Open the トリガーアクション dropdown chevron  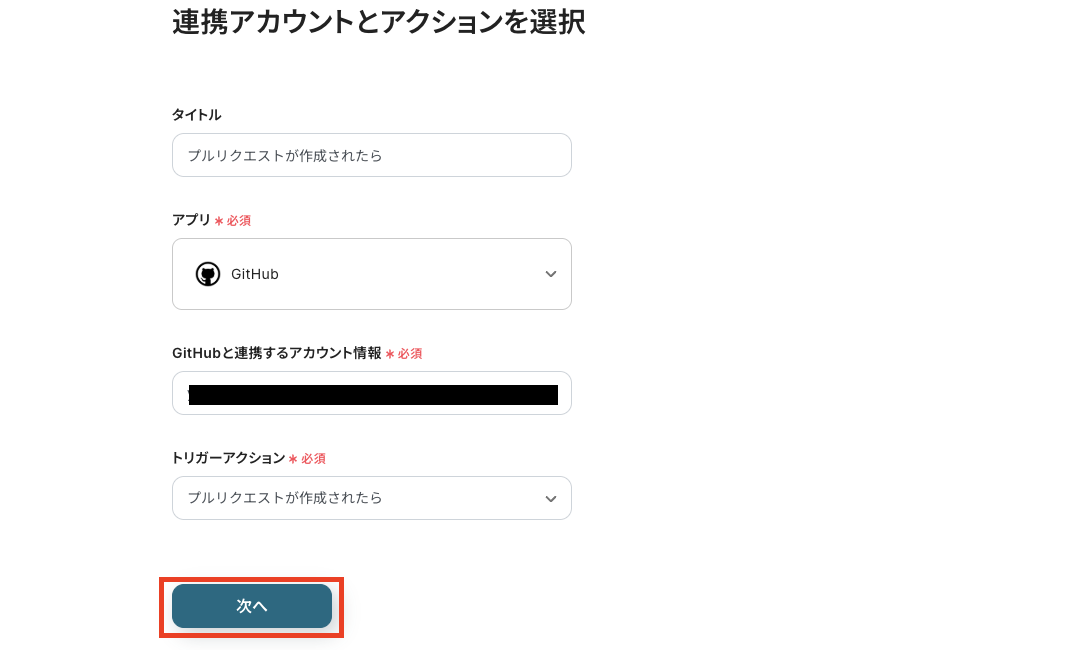click(x=550, y=498)
